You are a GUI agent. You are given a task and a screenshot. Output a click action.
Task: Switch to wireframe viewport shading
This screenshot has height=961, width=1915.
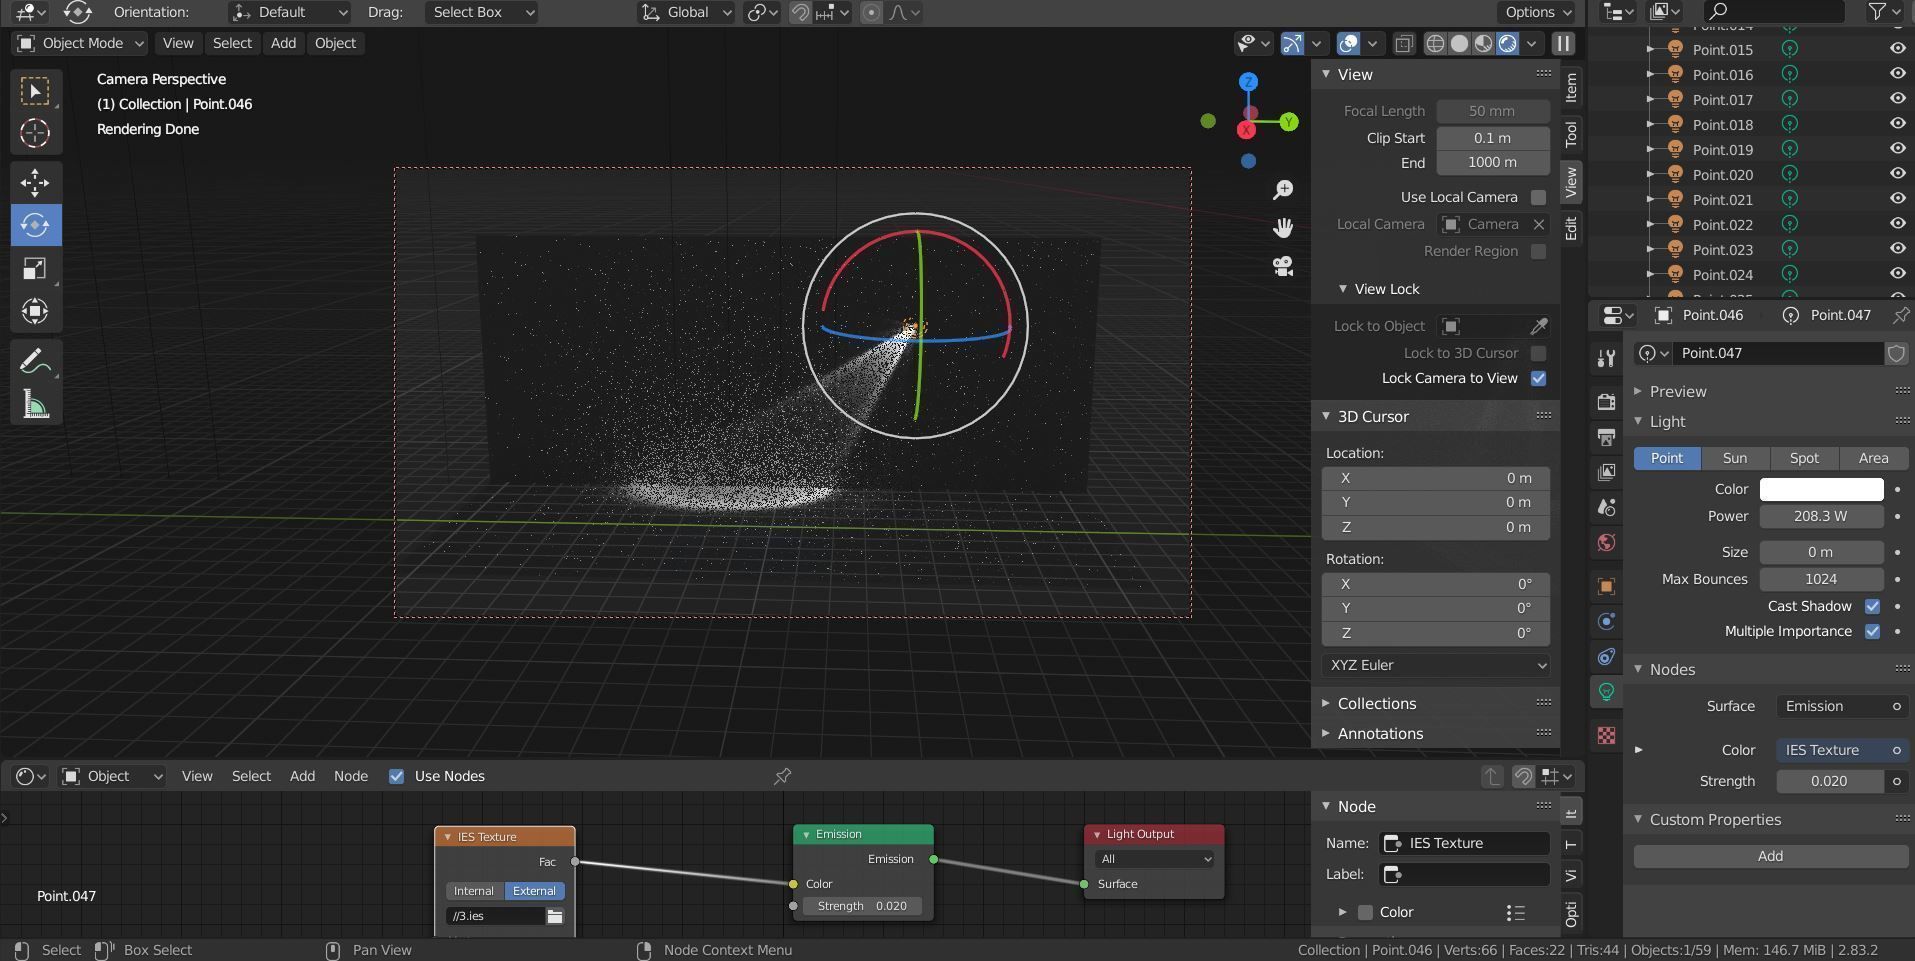(1435, 43)
